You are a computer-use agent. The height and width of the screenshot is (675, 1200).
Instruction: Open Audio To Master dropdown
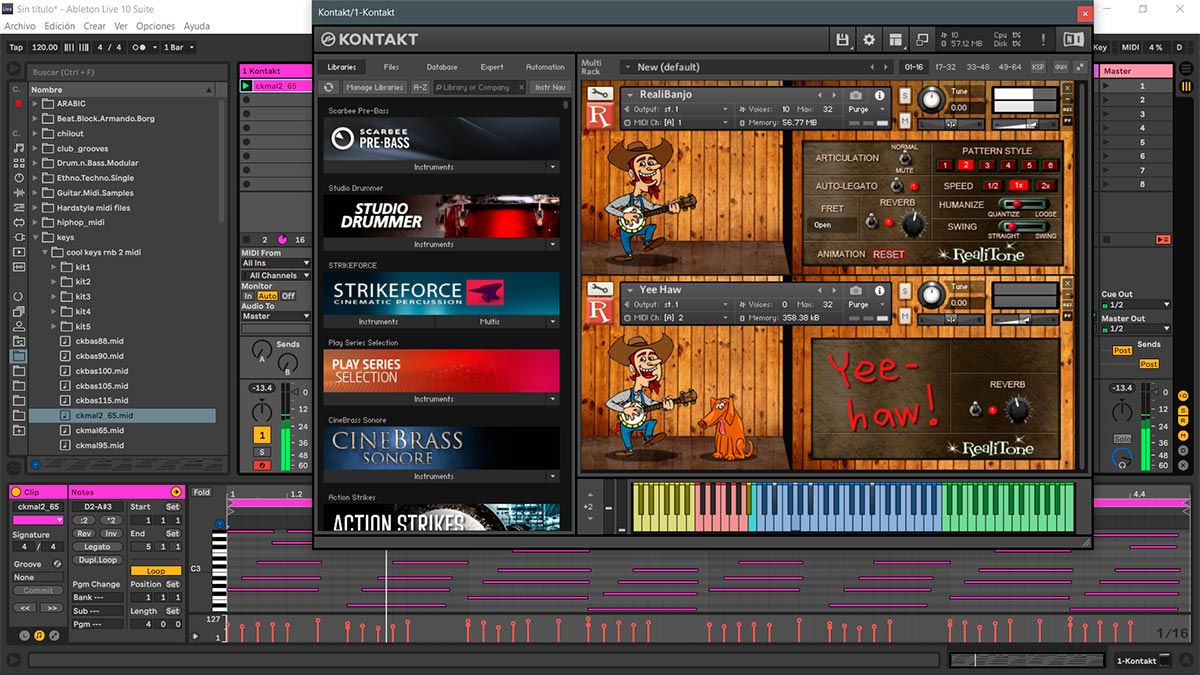[276, 316]
